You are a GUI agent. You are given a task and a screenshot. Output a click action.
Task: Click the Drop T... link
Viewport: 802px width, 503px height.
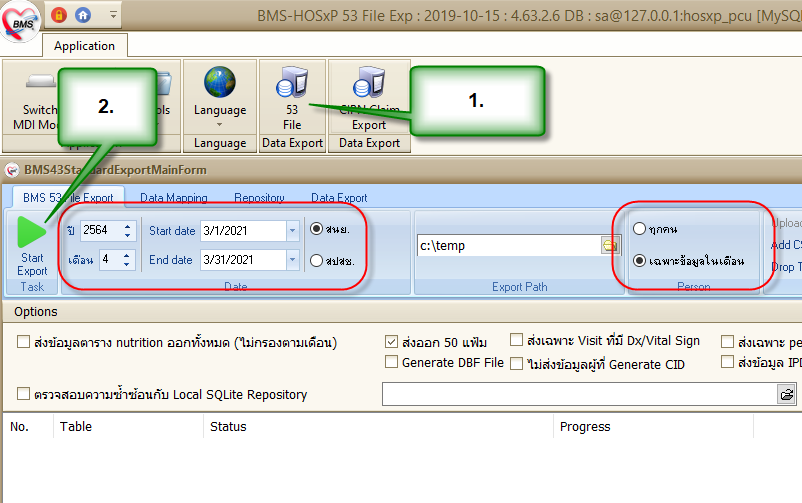point(786,267)
